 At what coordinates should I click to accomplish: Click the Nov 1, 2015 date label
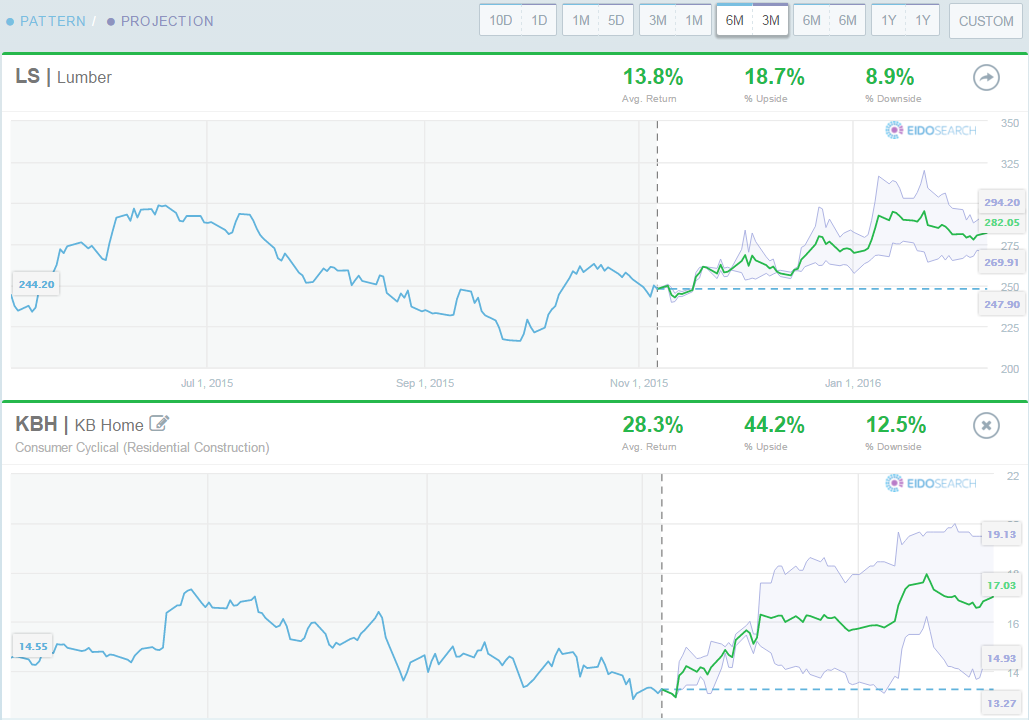639,383
